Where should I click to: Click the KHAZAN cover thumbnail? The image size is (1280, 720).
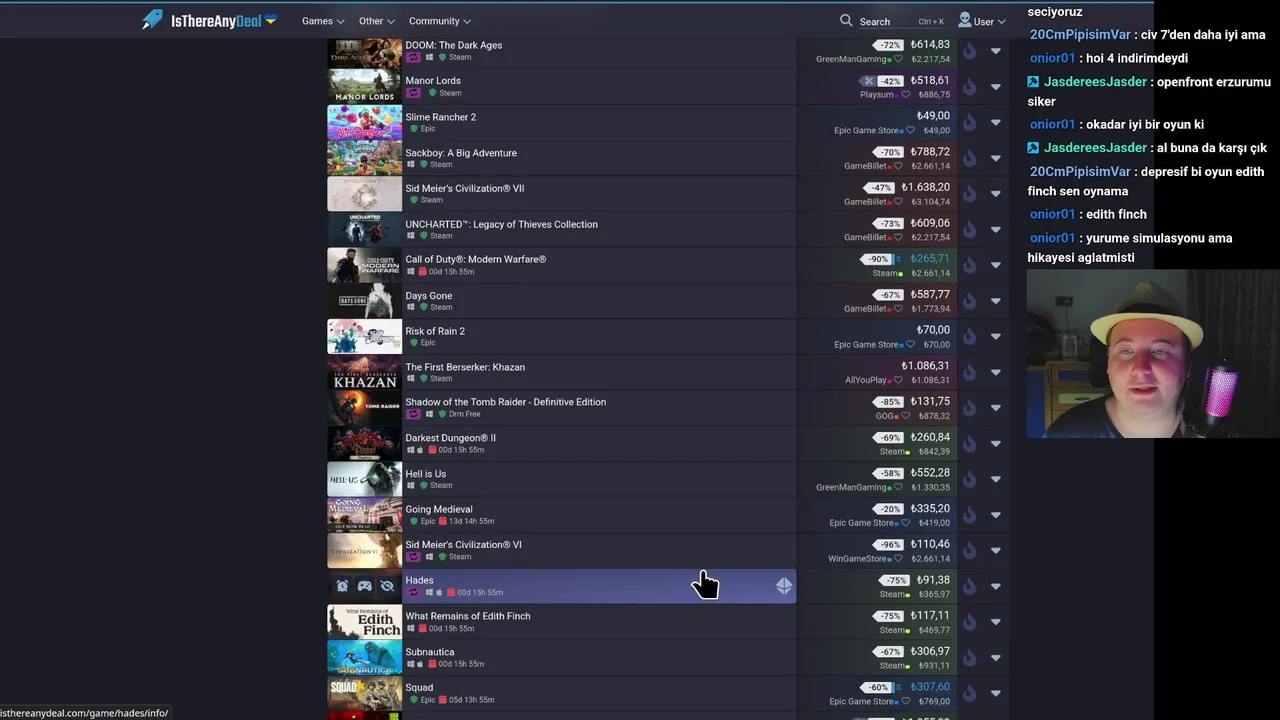364,372
